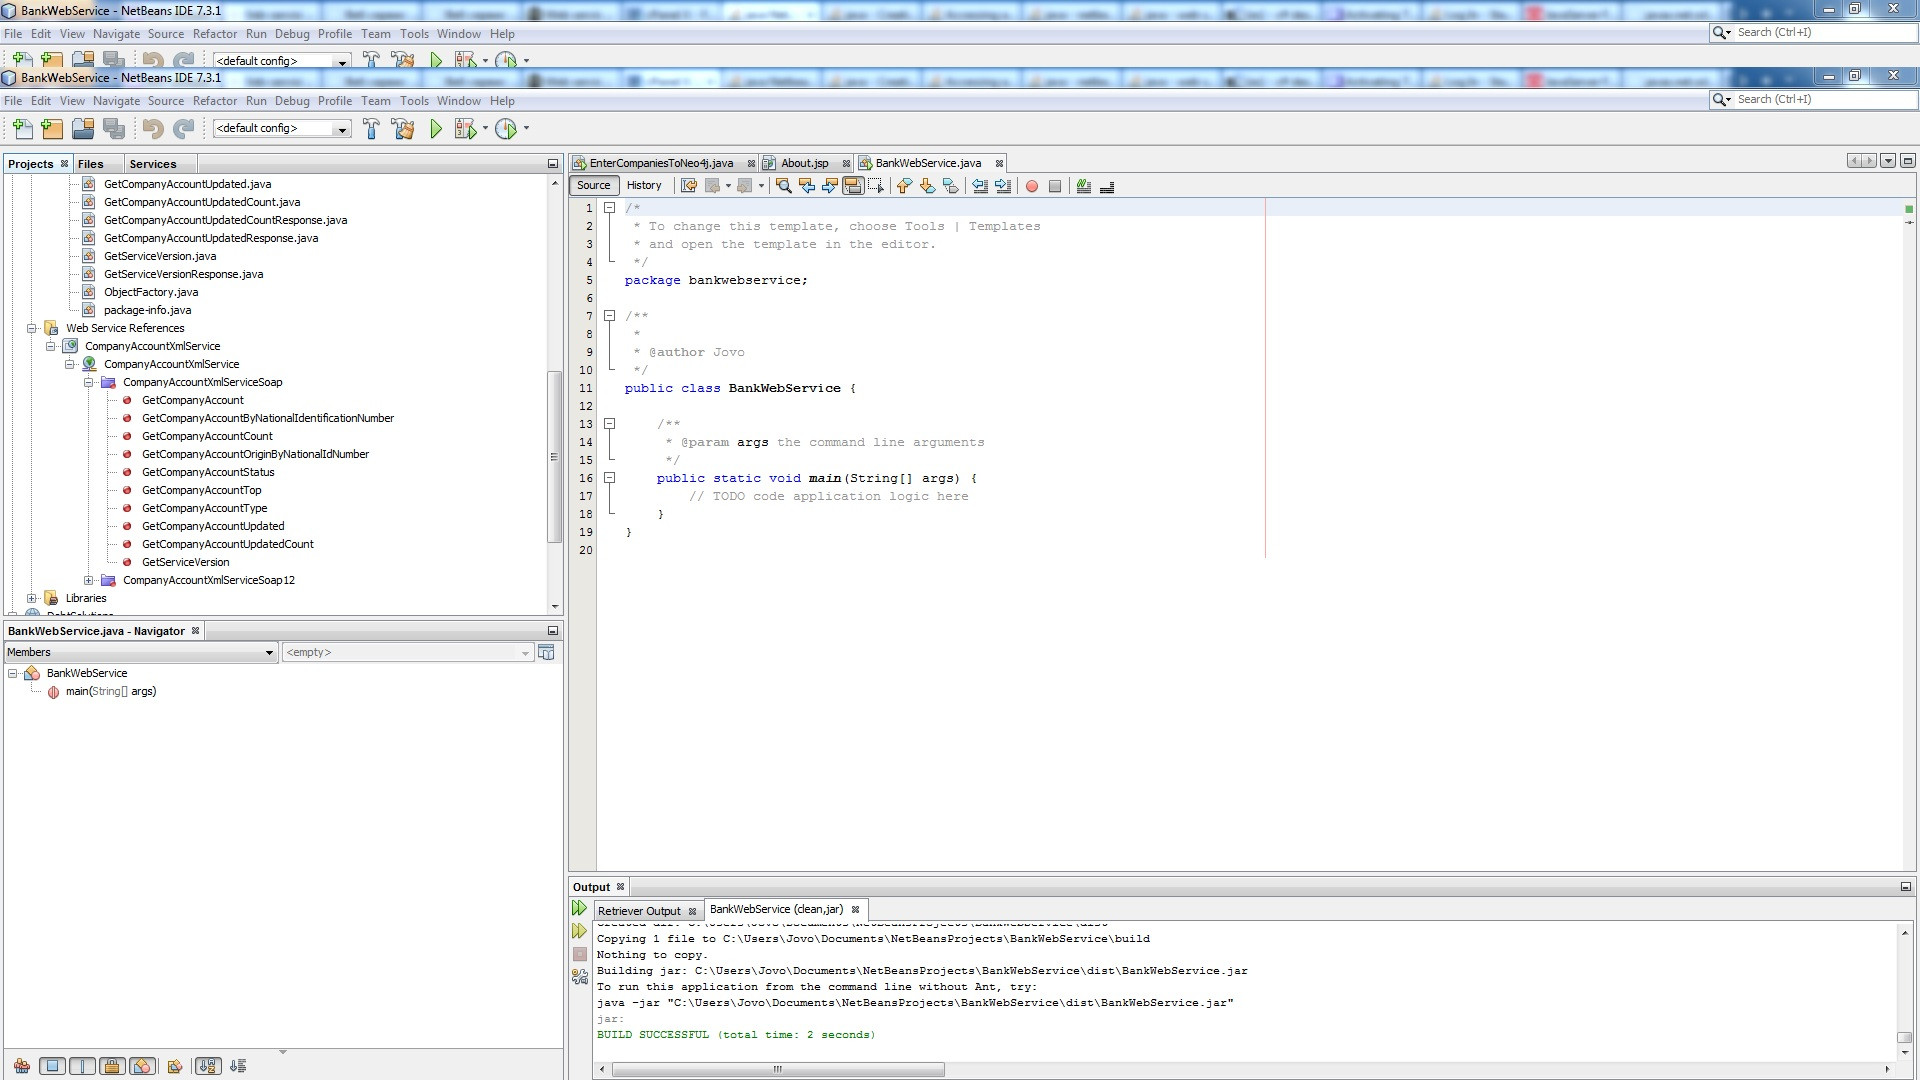Click Next Bookmark icon
The height and width of the screenshot is (1080, 1920).
click(x=927, y=186)
